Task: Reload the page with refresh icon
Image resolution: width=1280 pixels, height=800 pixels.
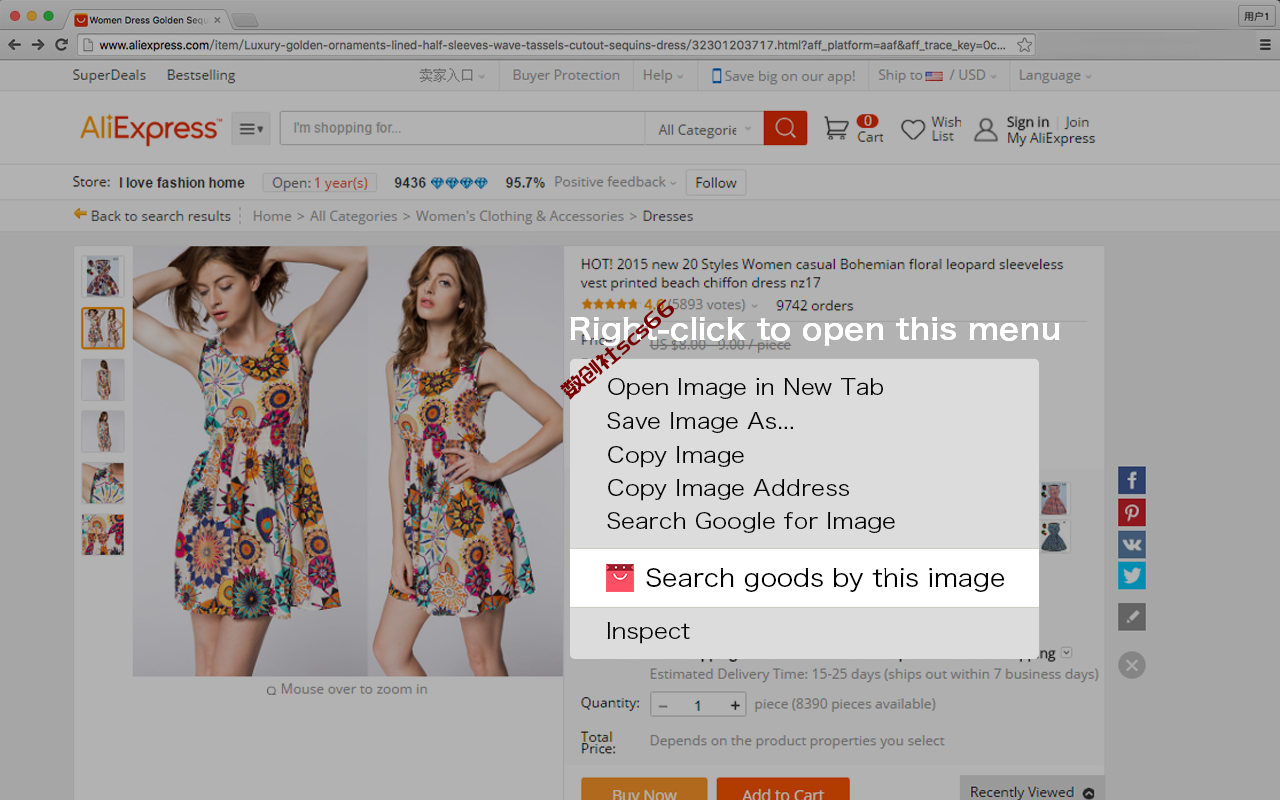Action: pos(61,45)
